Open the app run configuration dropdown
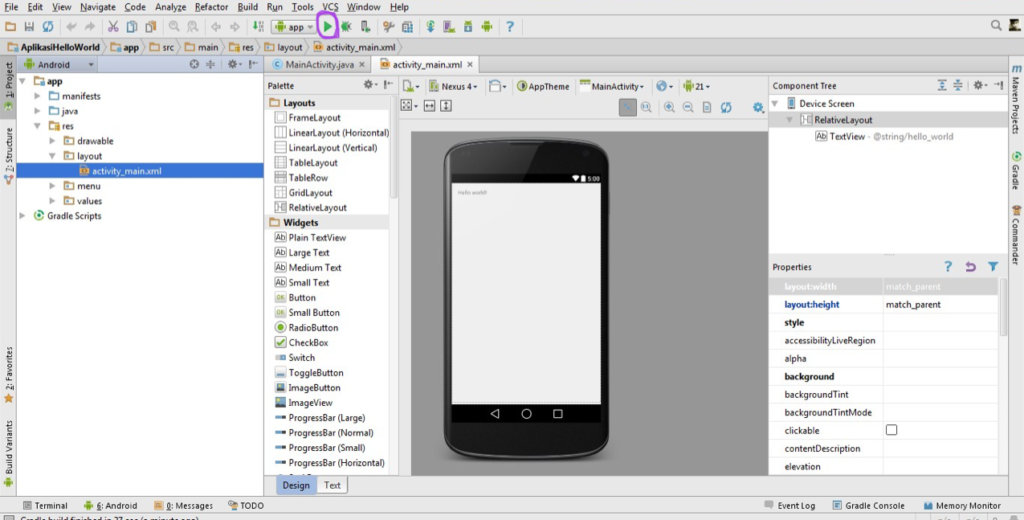 294,27
